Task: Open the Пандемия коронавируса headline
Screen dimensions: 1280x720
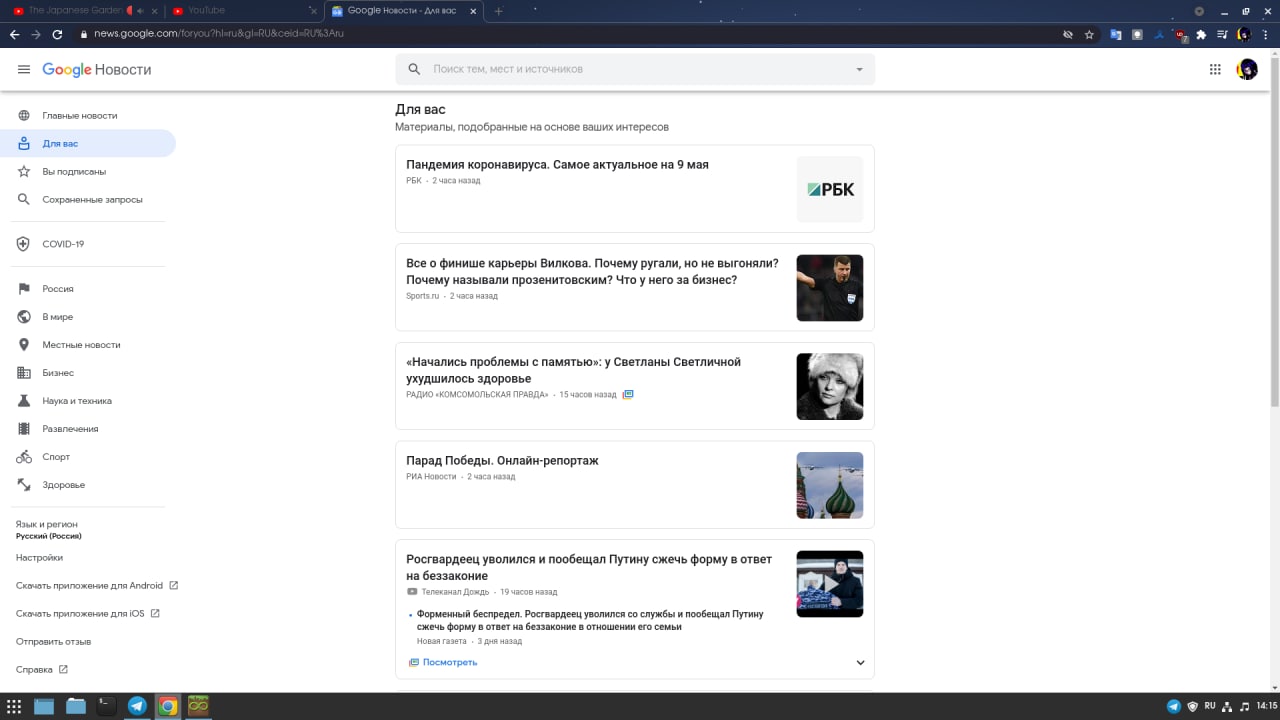Action: coord(557,164)
